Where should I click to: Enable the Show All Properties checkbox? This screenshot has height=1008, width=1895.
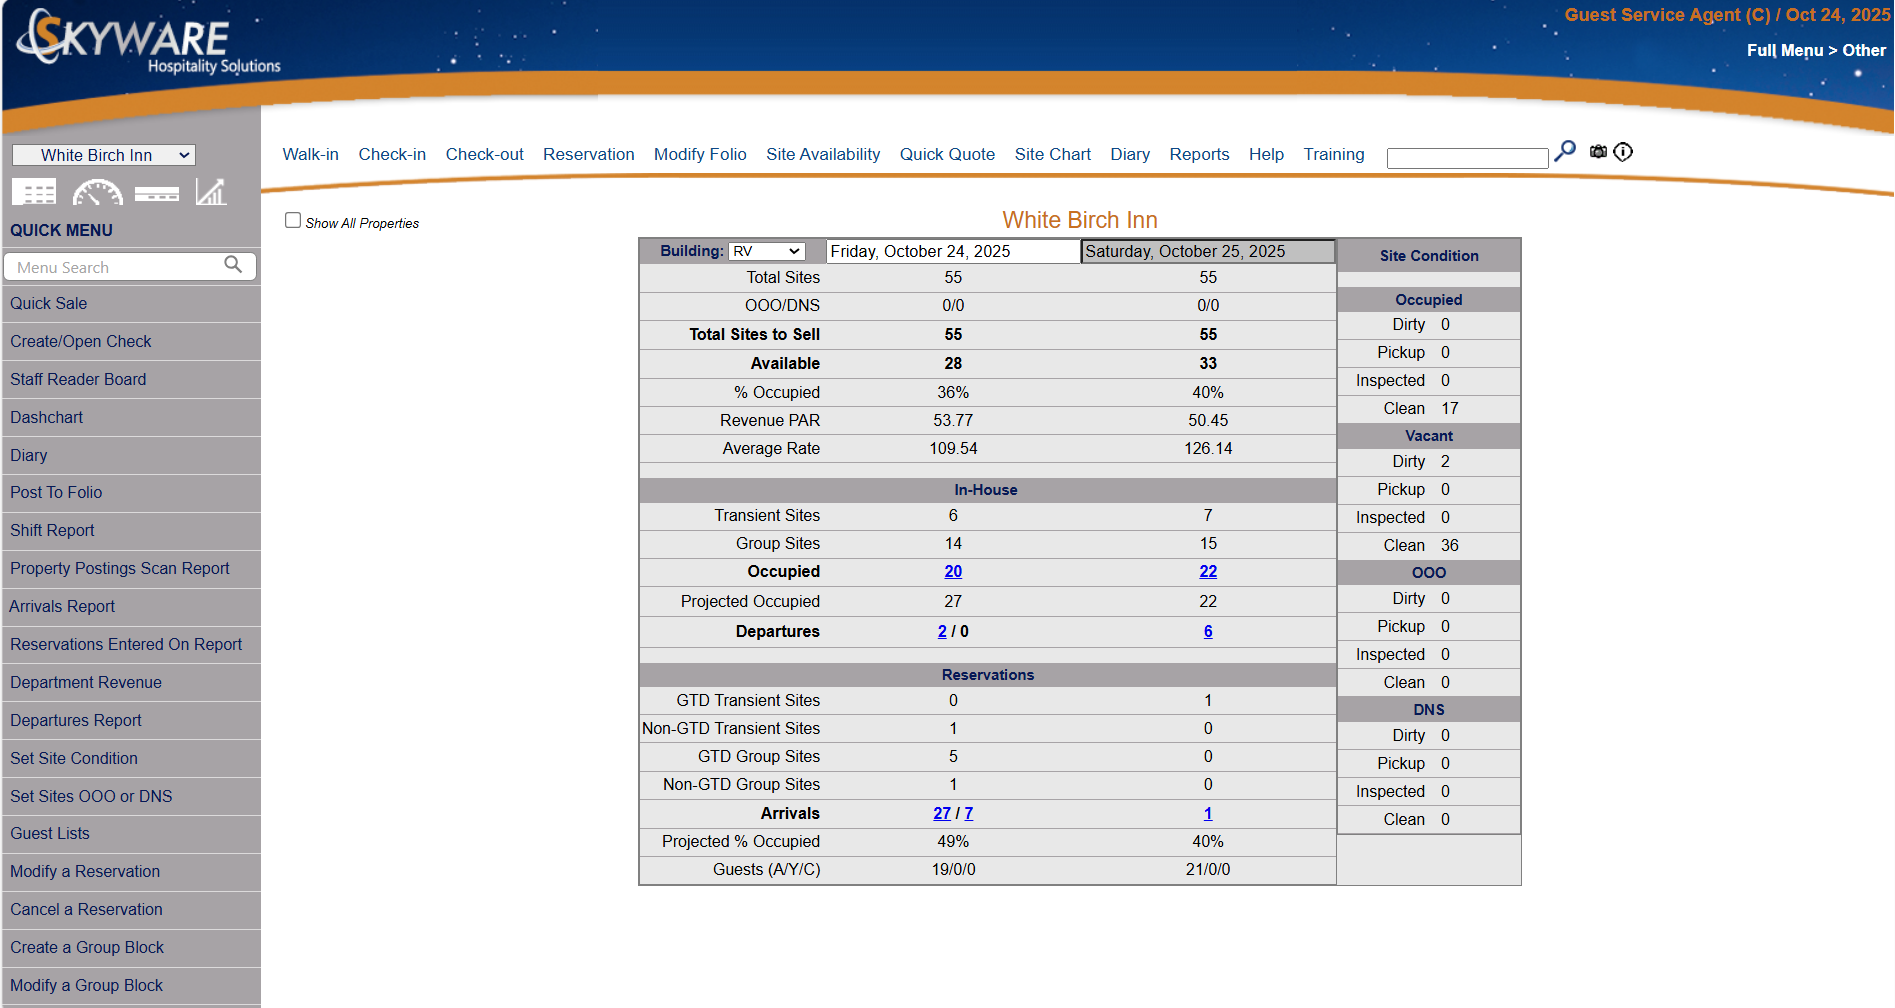[x=293, y=220]
